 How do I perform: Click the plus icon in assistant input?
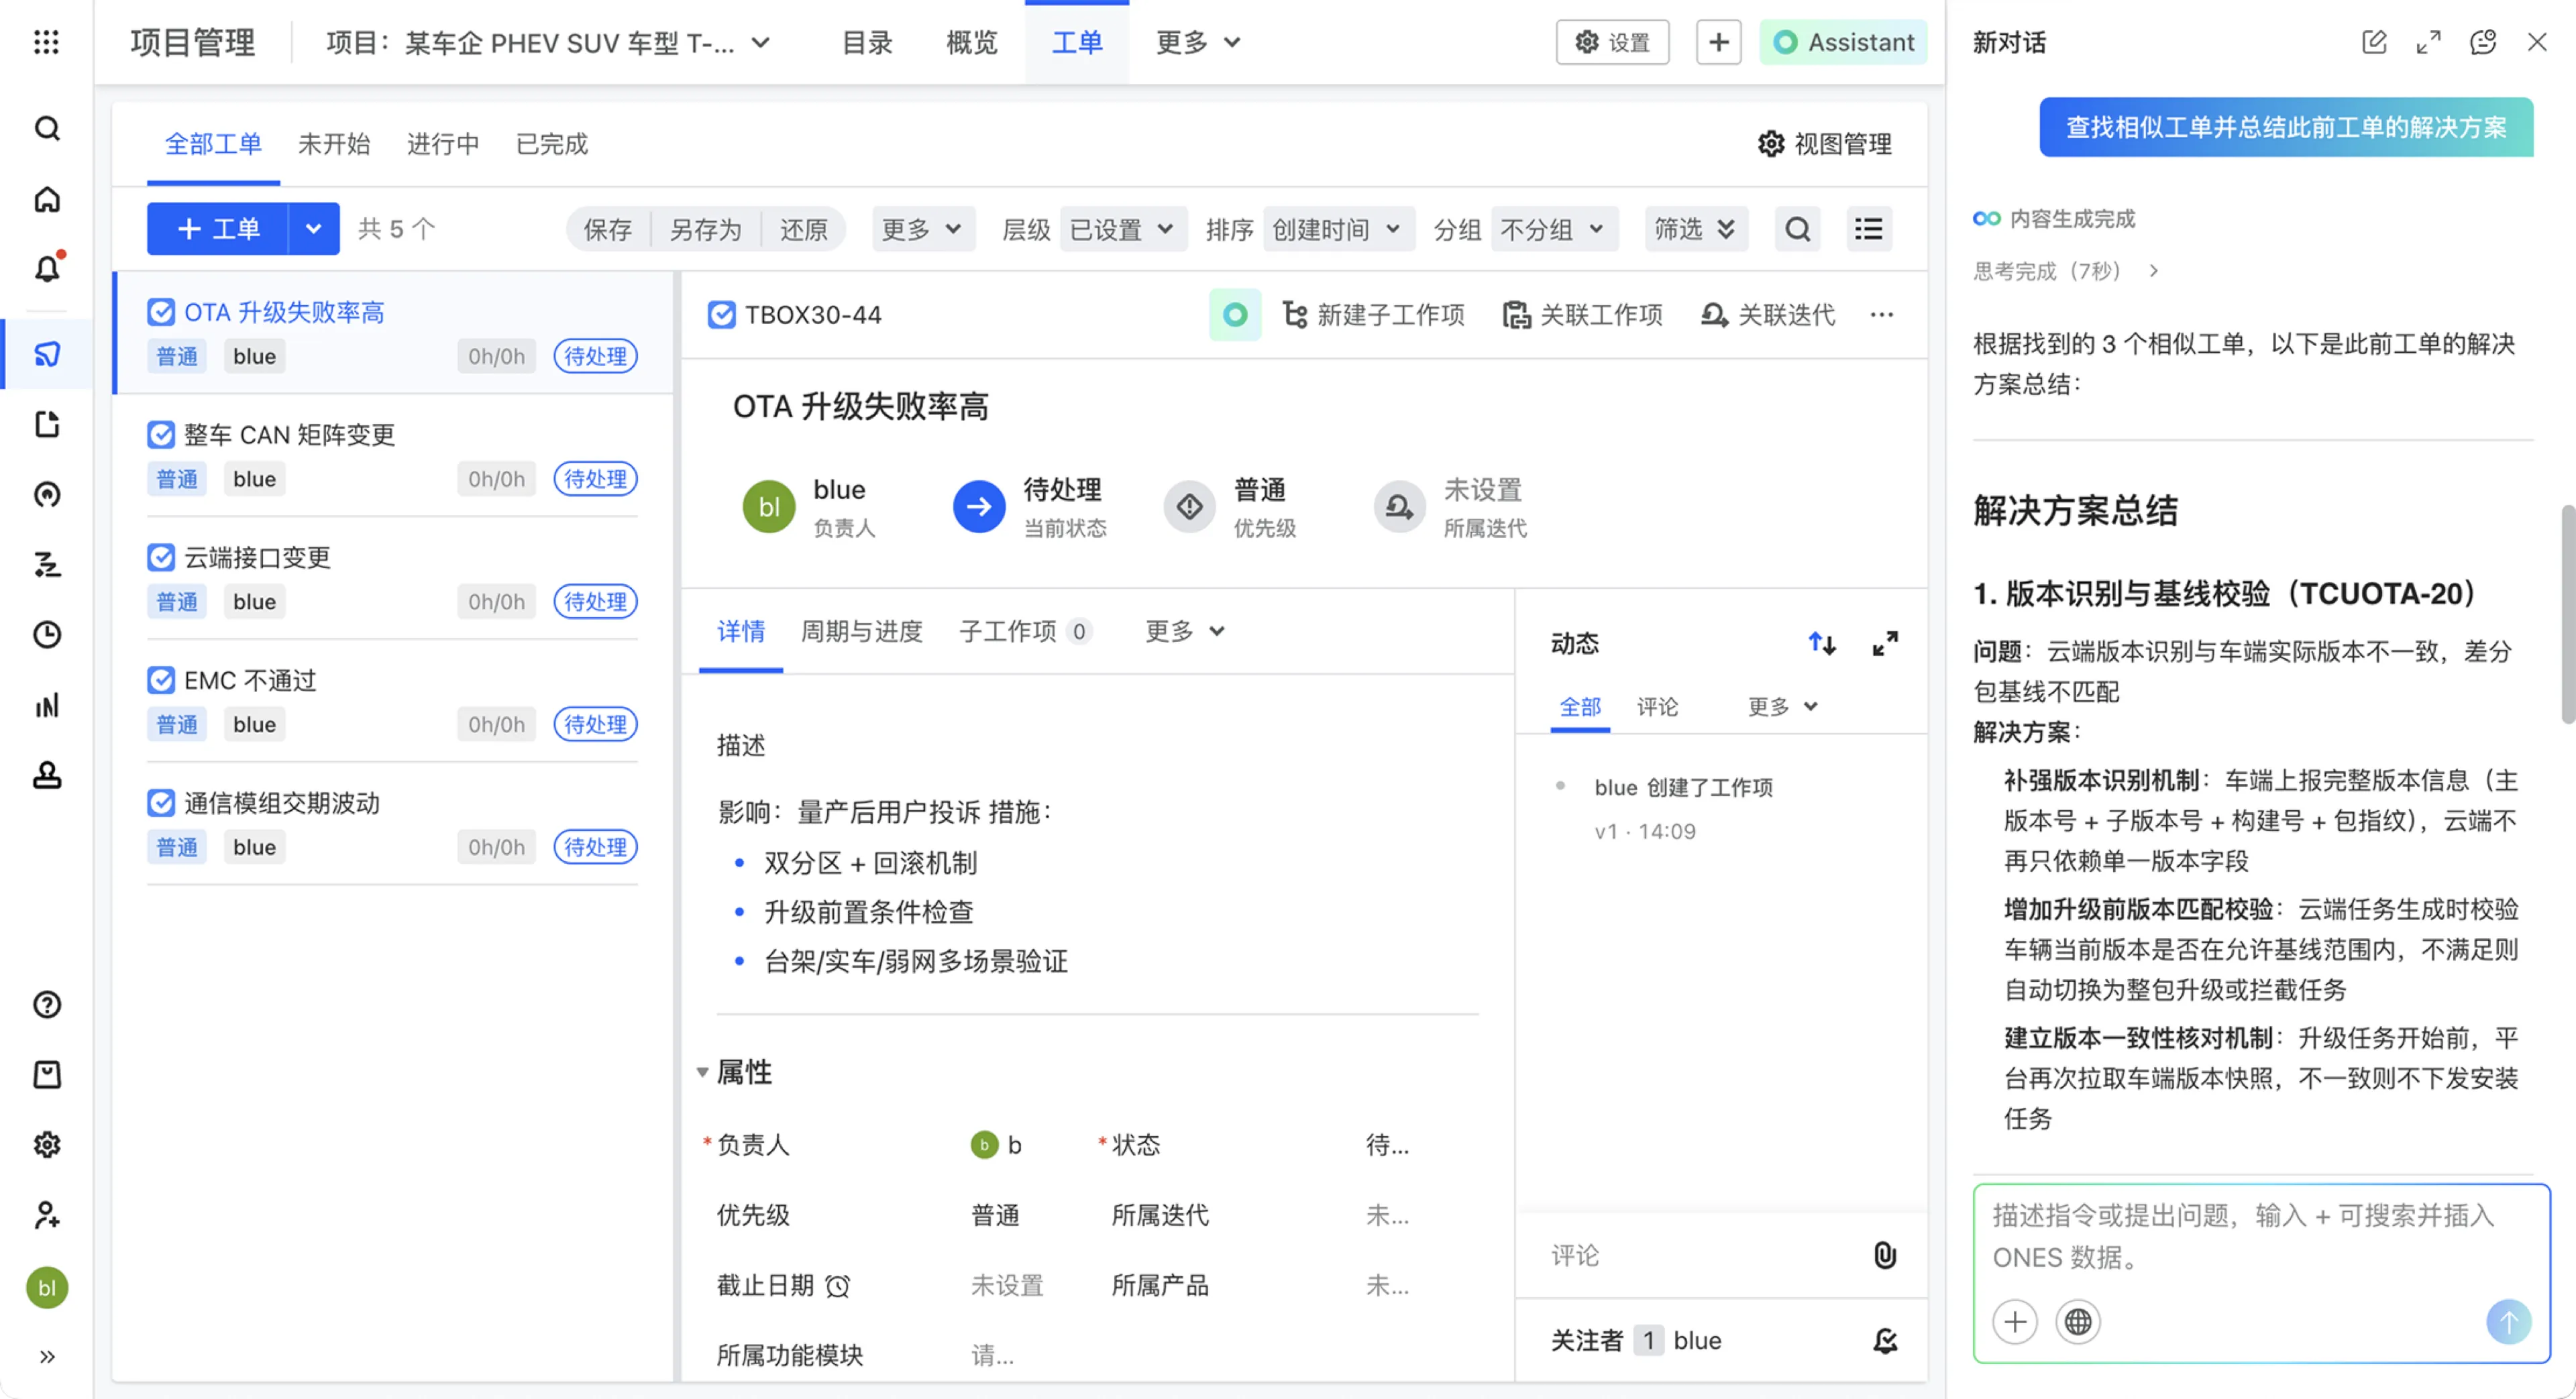(x=2015, y=1321)
